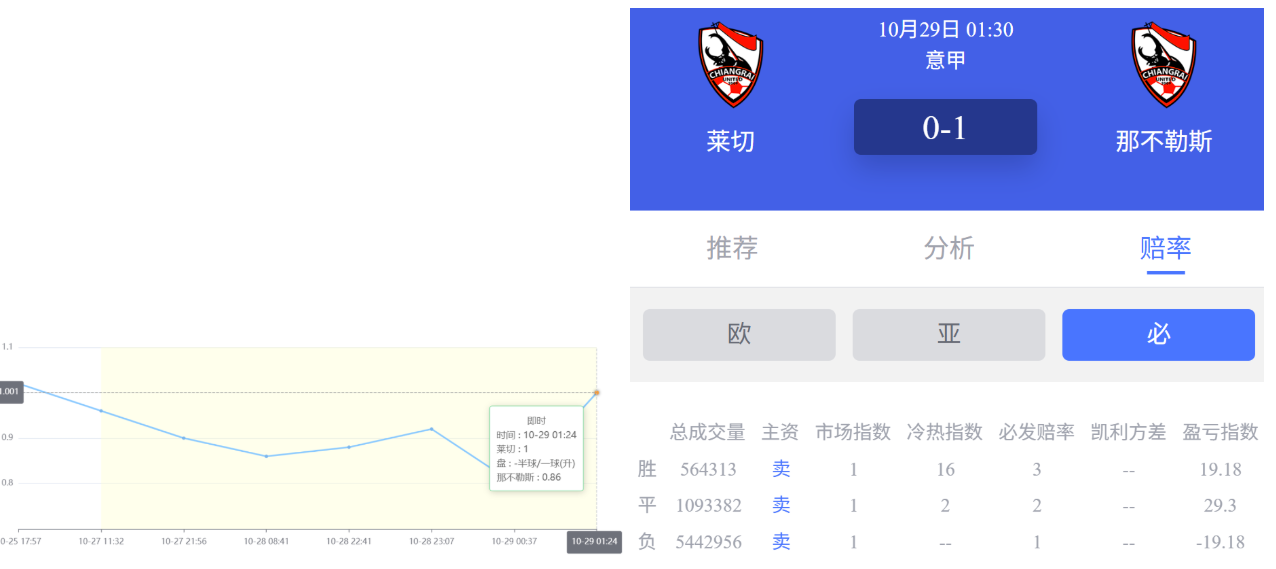This screenshot has width=1276, height=569.
Task: Select the 必 odds button
Action: [x=1158, y=335]
